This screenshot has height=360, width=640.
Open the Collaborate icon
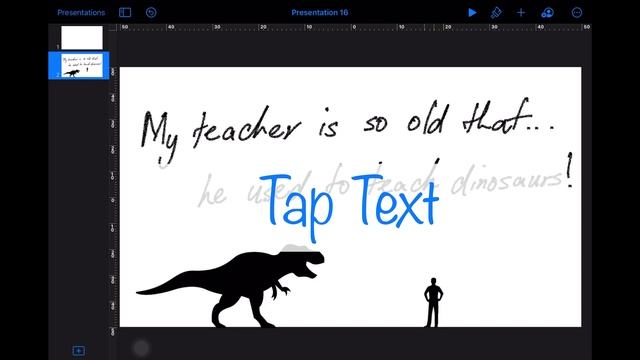tap(547, 13)
